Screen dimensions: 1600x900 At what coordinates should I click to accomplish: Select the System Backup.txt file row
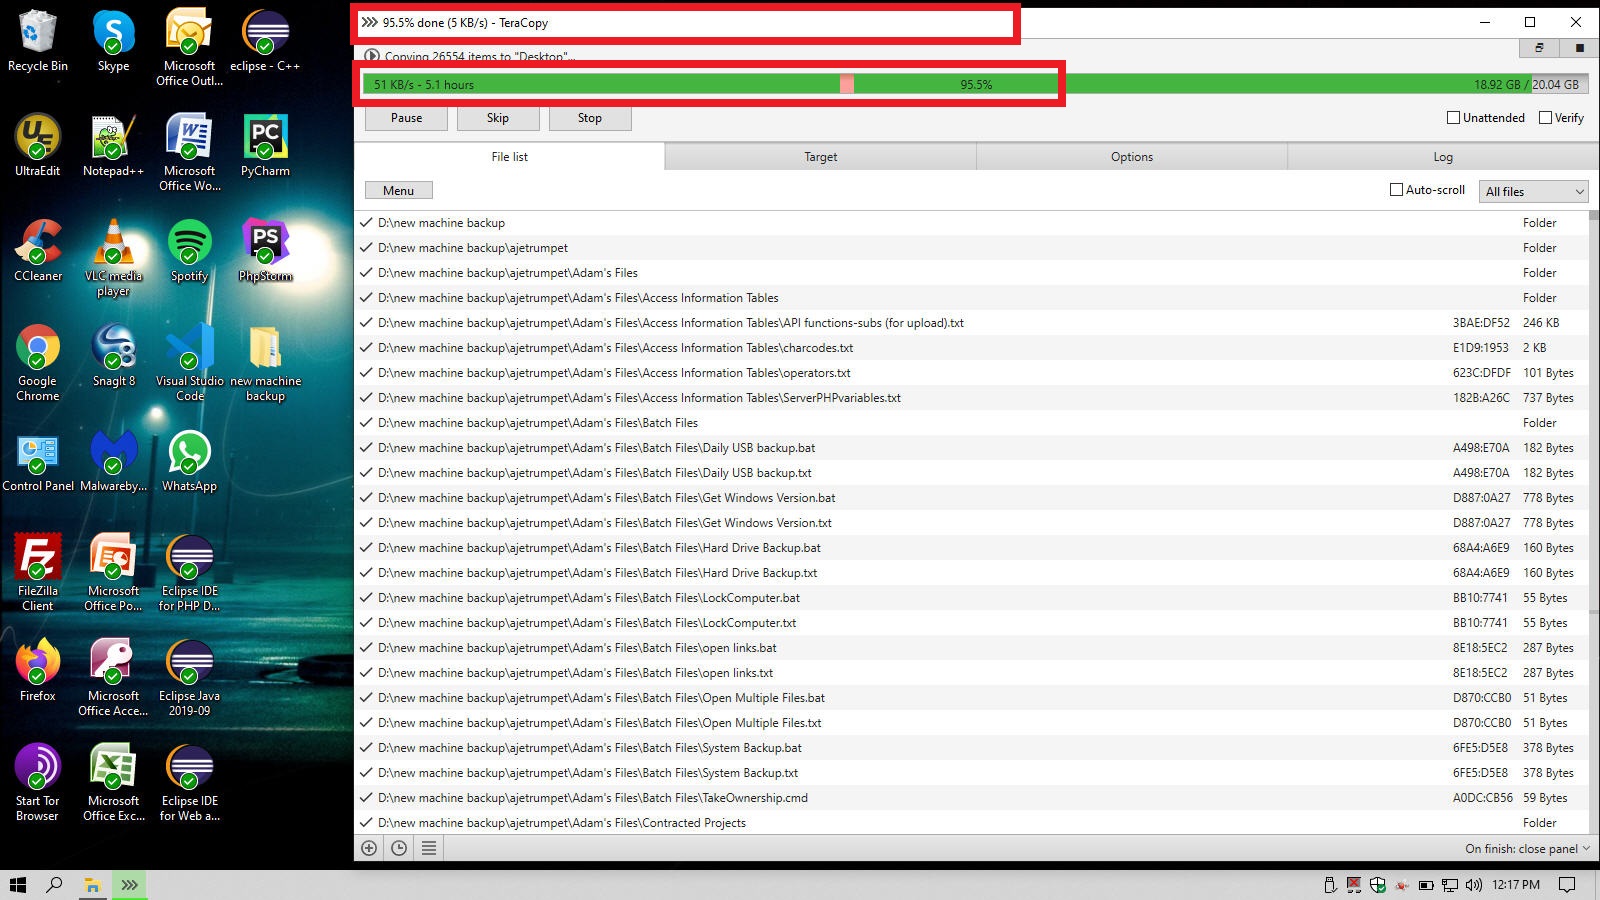pos(972,773)
